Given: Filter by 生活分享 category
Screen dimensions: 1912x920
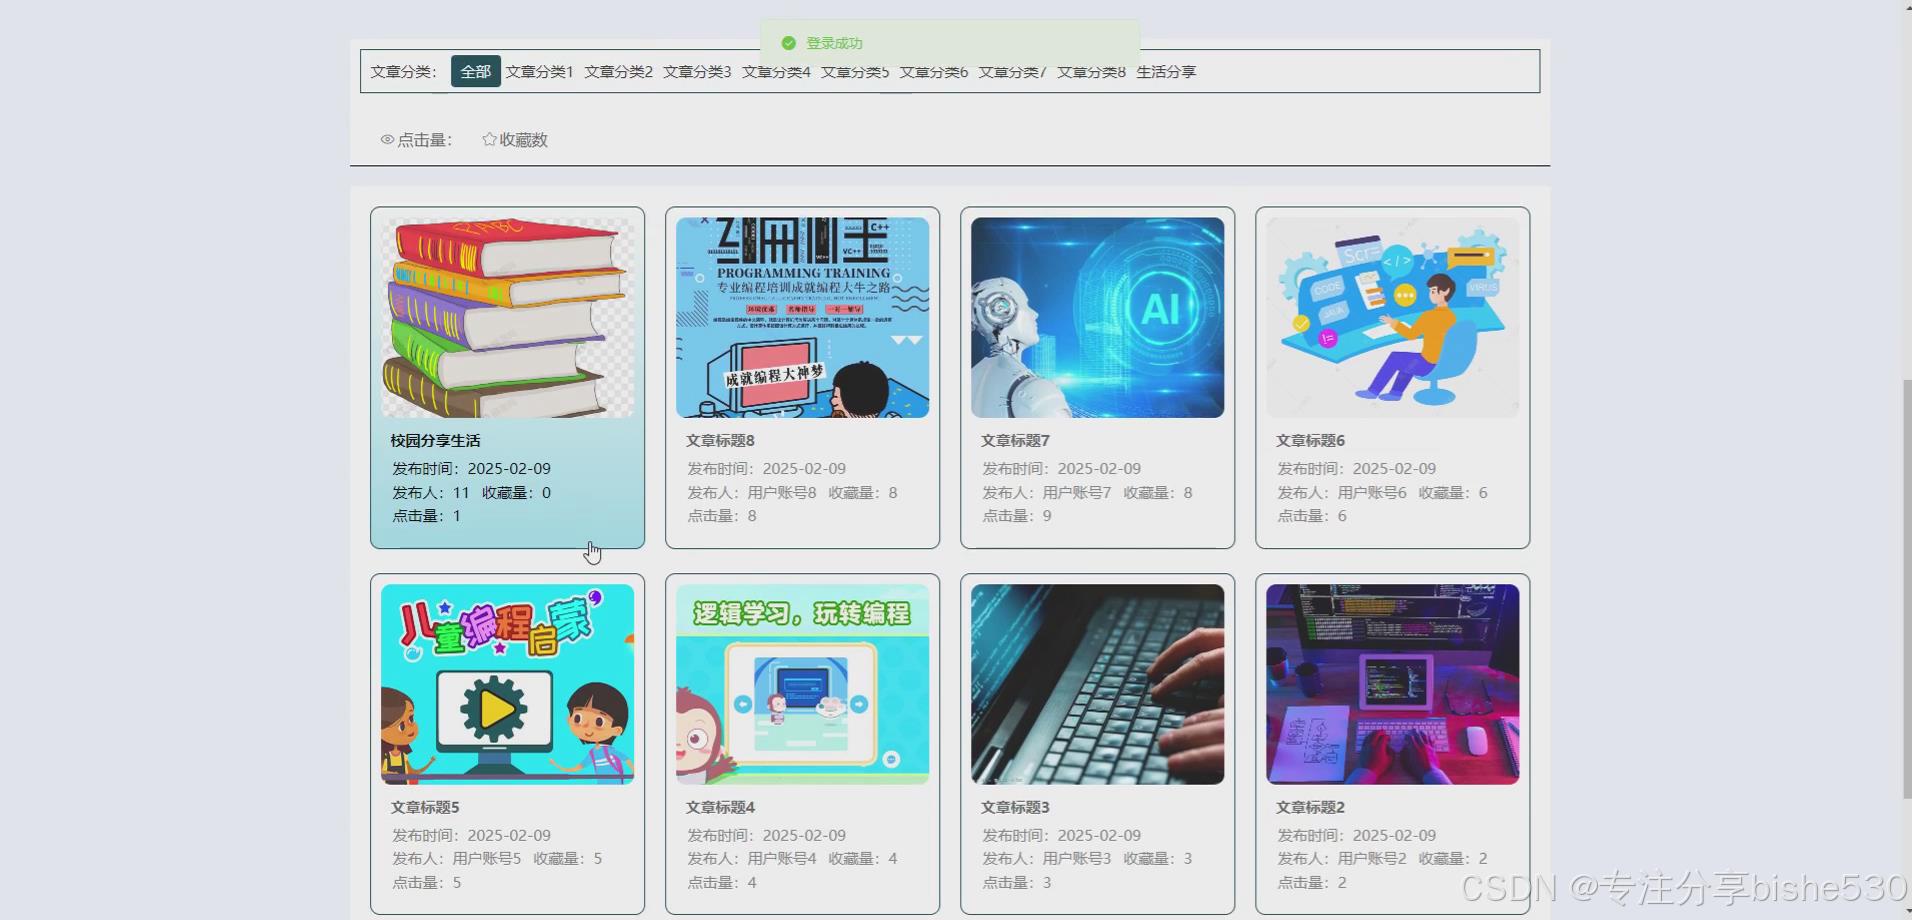Looking at the screenshot, I should pos(1166,72).
